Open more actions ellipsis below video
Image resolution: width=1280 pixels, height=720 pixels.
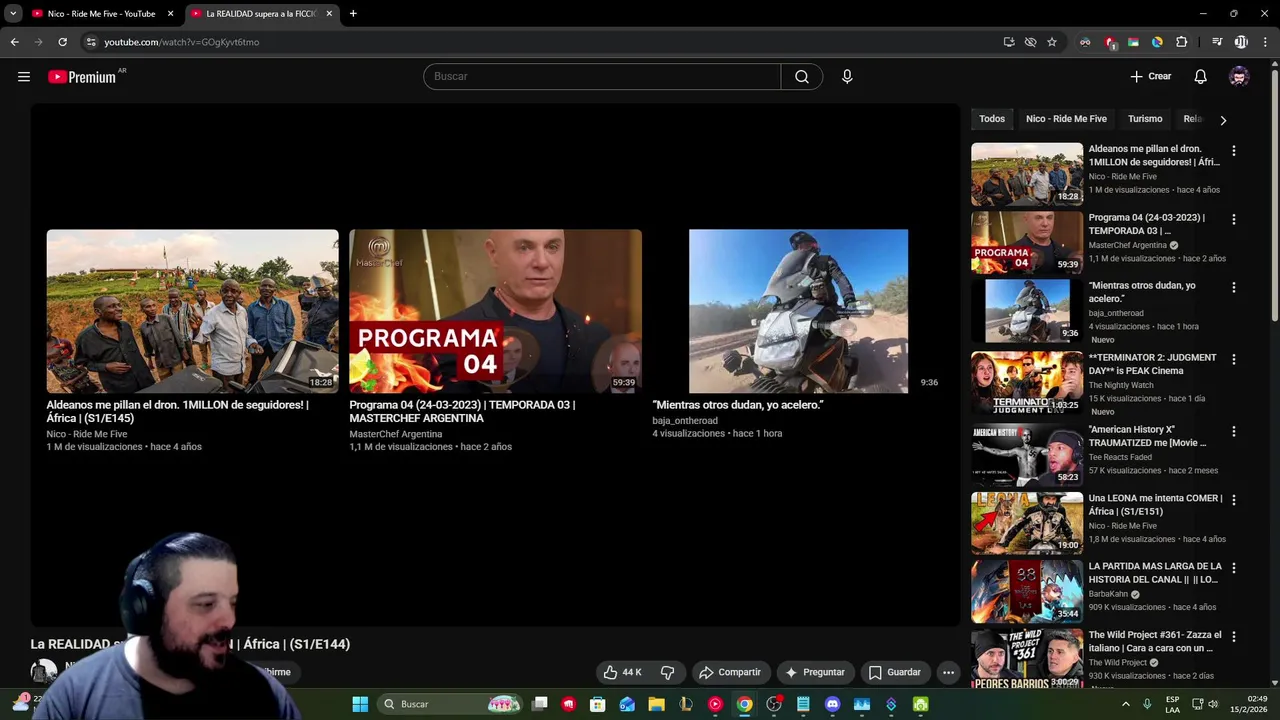point(948,672)
